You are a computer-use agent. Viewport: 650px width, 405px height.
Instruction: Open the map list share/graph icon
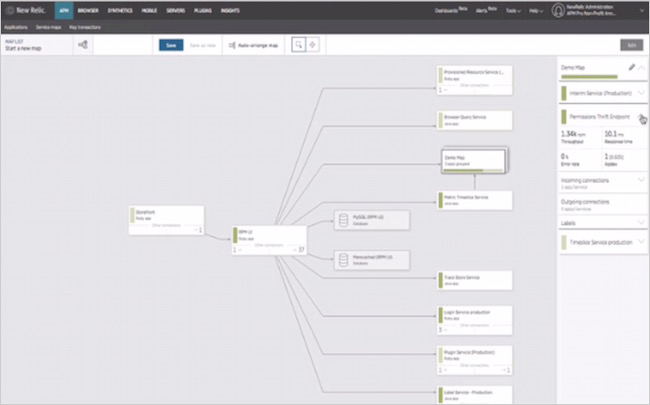(x=83, y=45)
